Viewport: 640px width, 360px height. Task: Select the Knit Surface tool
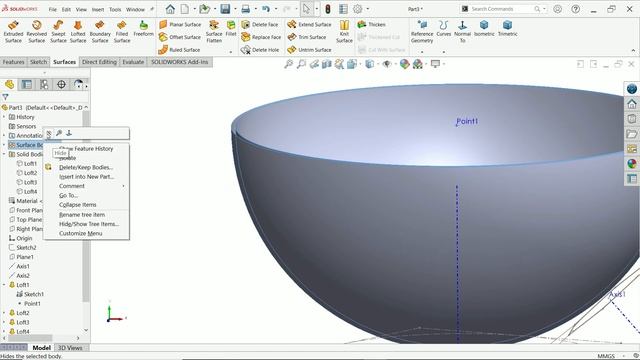344,31
